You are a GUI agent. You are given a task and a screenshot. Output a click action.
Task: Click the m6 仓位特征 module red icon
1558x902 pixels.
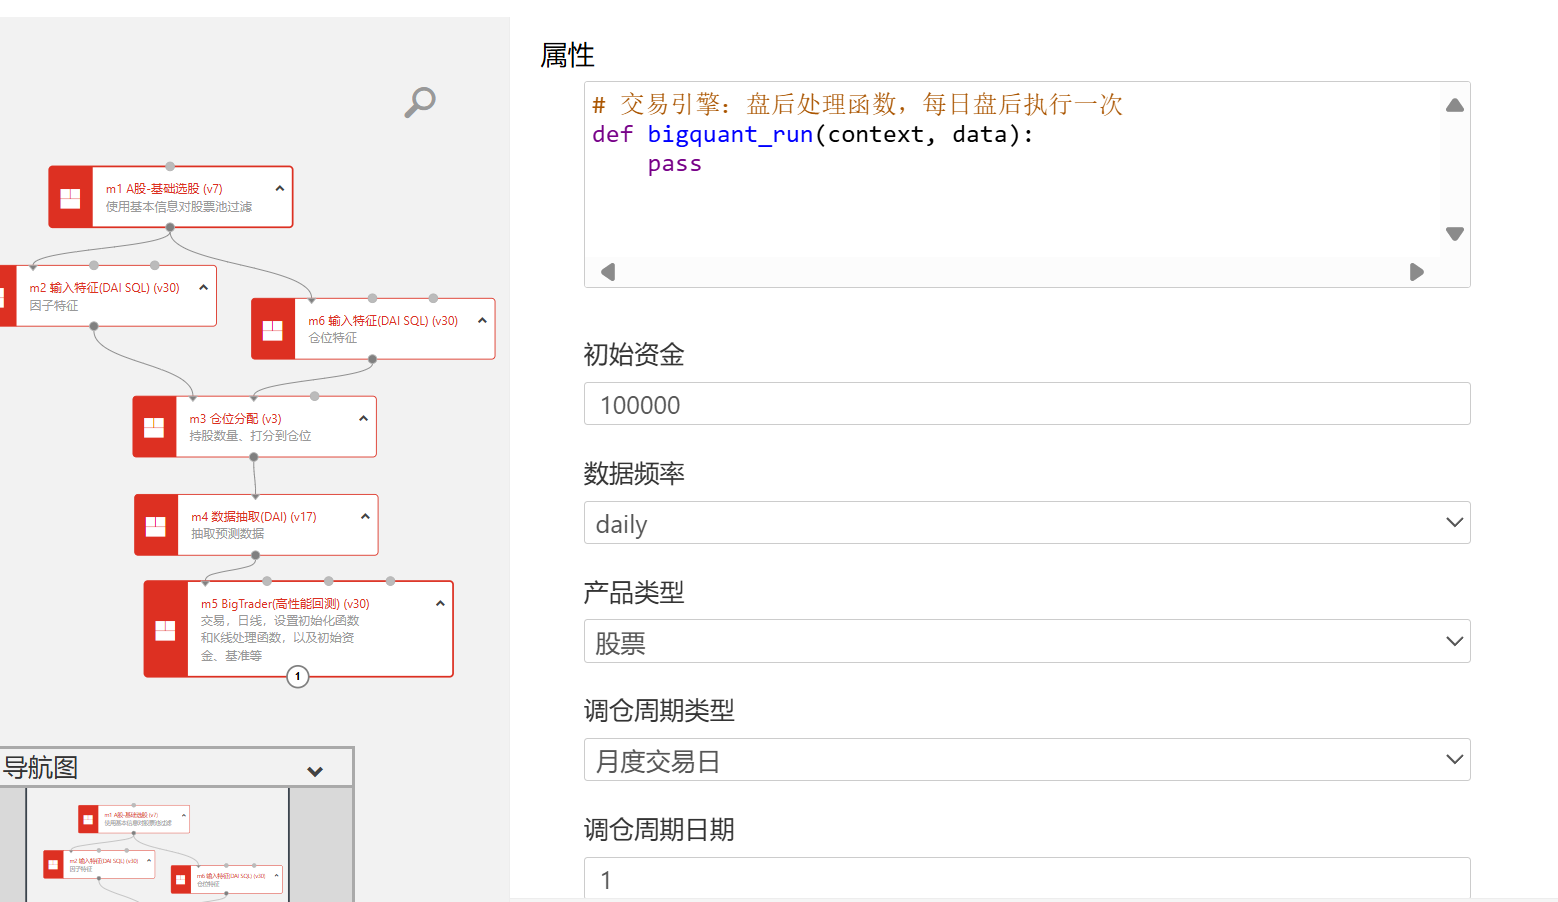click(x=273, y=330)
